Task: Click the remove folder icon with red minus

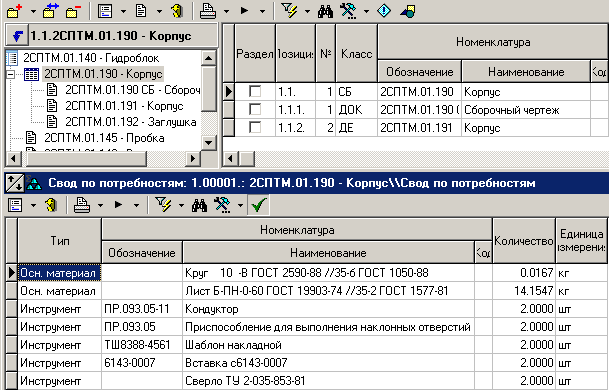Action: coord(73,11)
